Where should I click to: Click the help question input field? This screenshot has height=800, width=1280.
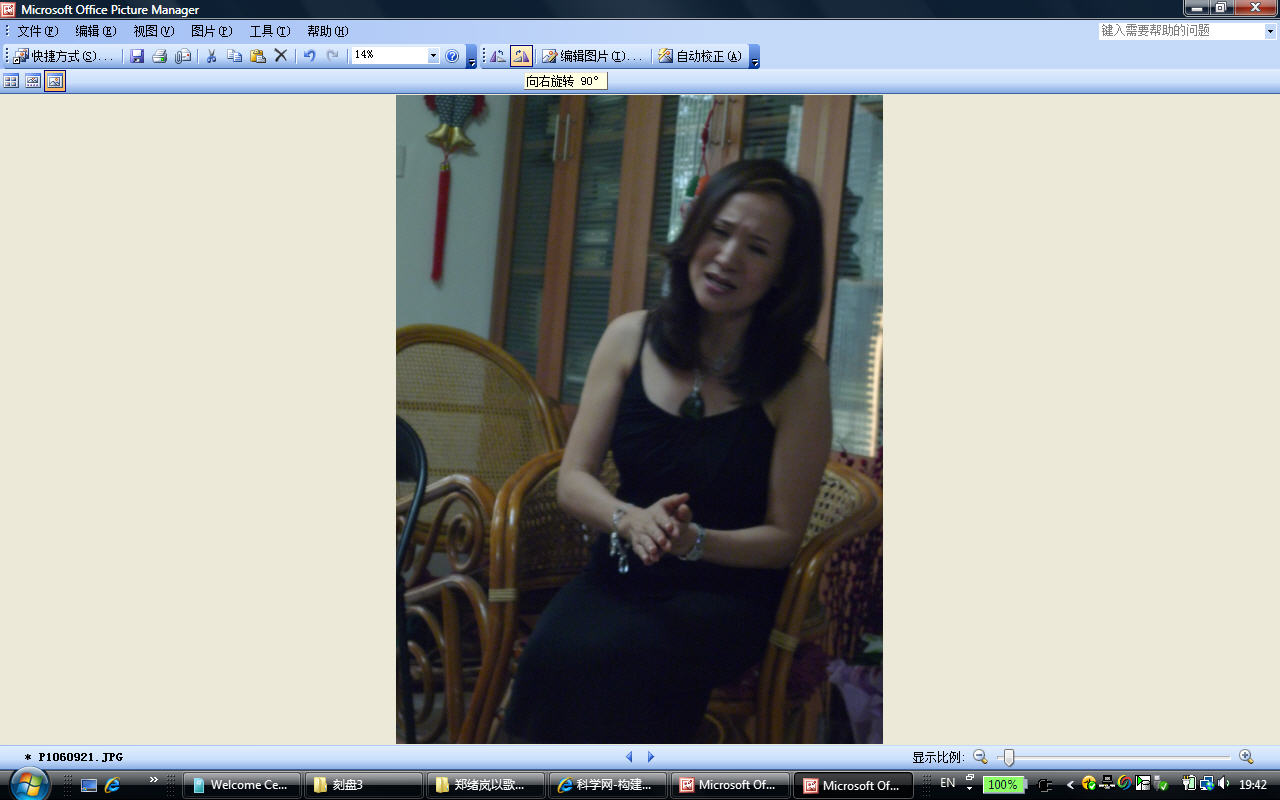(1181, 31)
